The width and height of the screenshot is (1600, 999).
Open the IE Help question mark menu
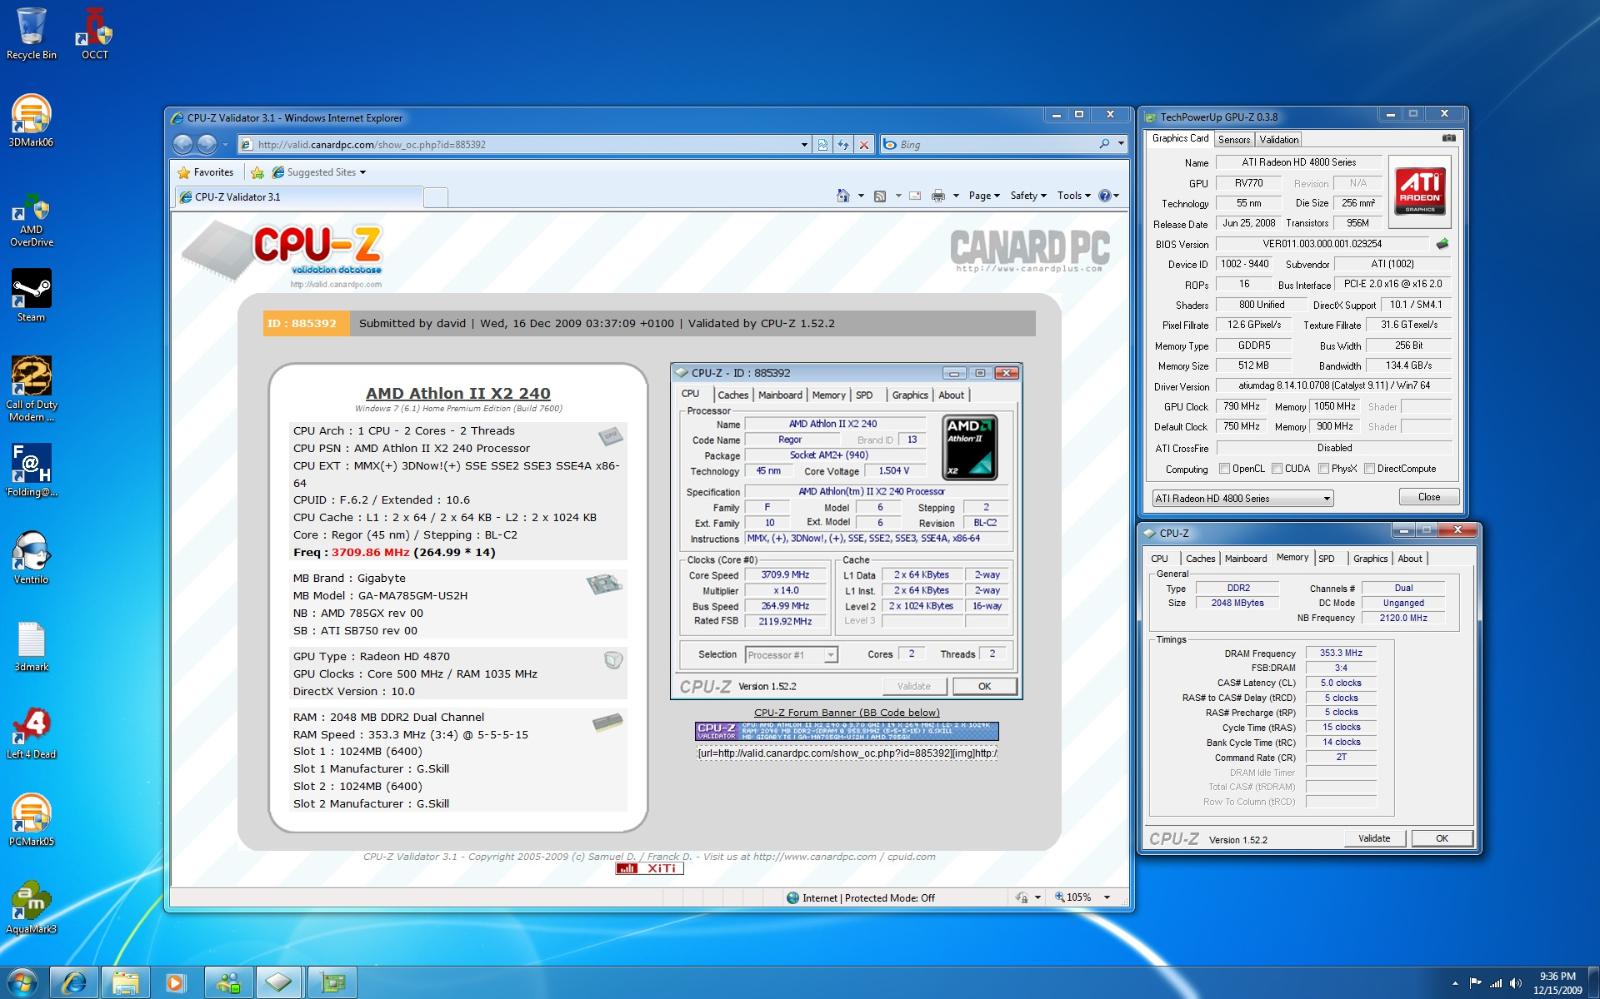point(1108,196)
